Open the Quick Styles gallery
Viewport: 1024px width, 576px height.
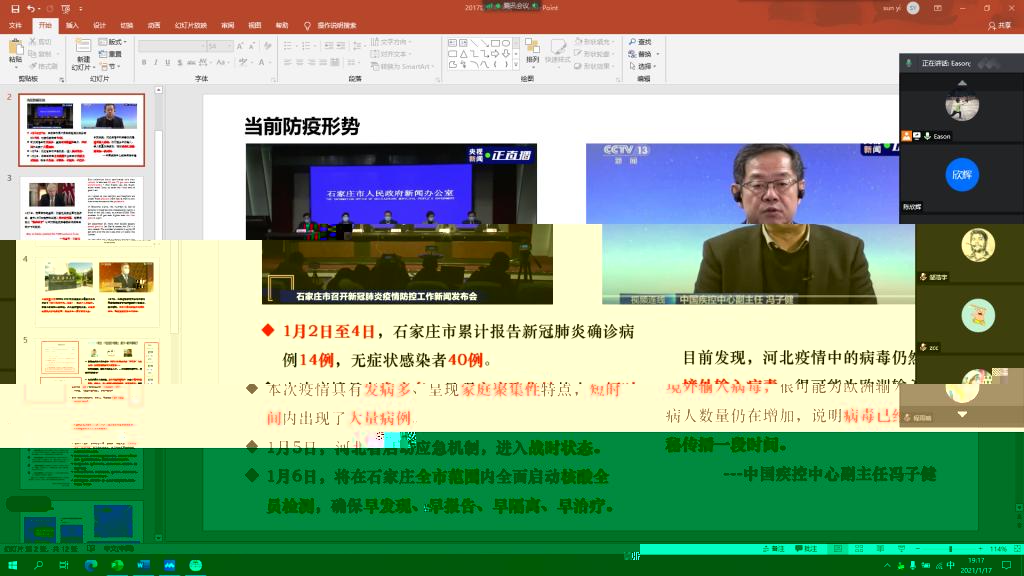(558, 52)
